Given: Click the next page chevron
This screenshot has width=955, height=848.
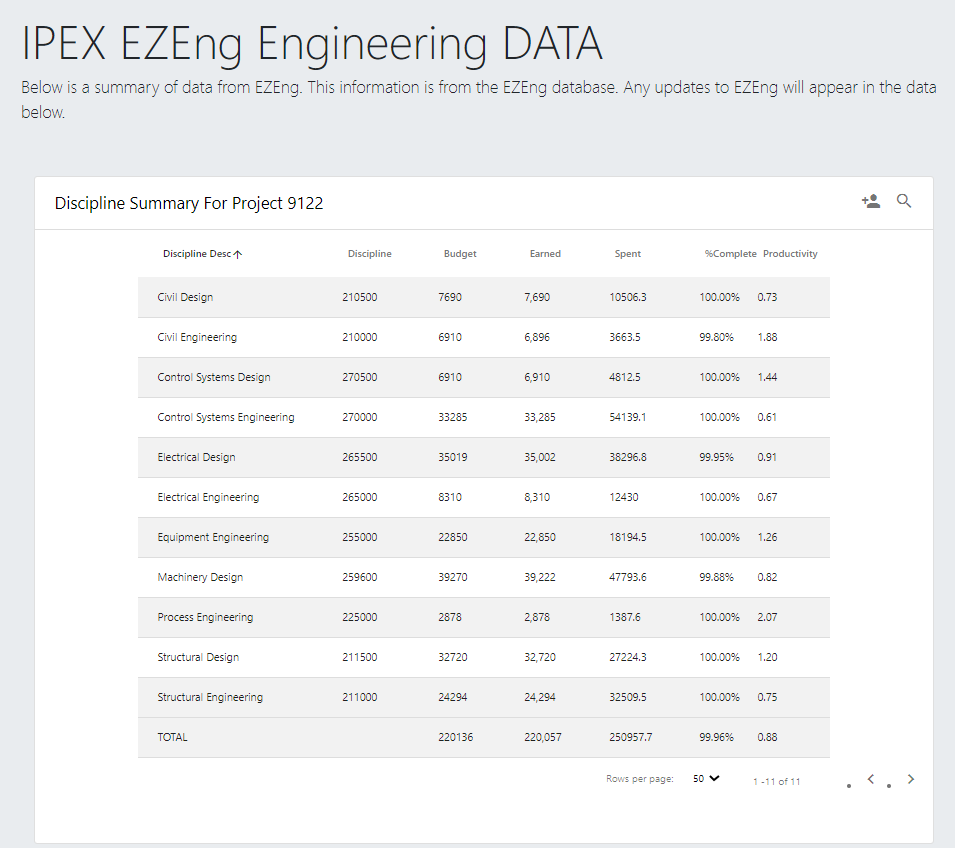Looking at the screenshot, I should tap(910, 779).
